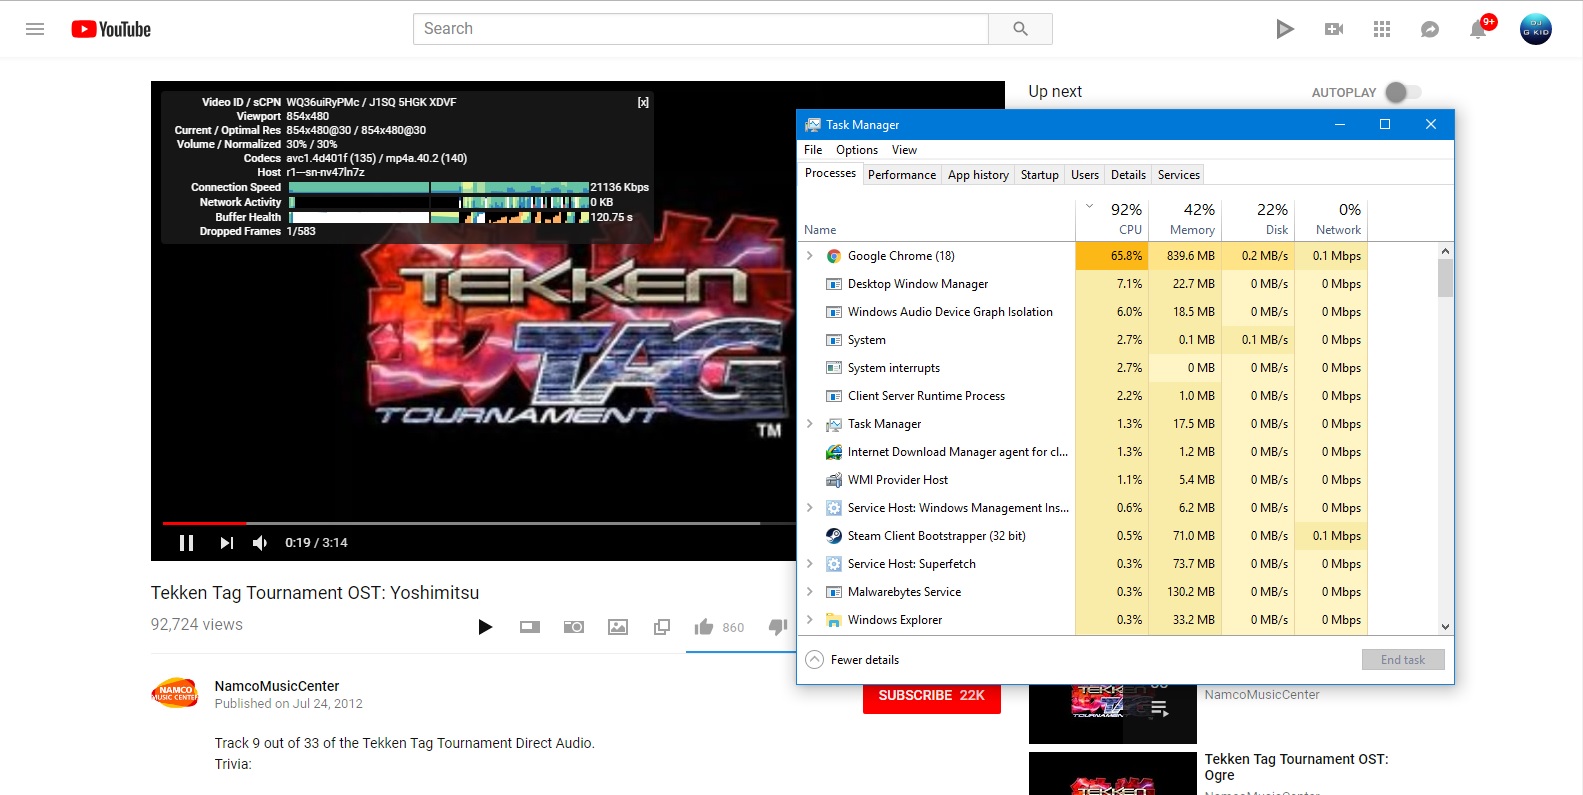This screenshot has height=795, width=1583.
Task: Open the NamcoMusicCenter channel name beside the publish date
Action: (x=277, y=686)
